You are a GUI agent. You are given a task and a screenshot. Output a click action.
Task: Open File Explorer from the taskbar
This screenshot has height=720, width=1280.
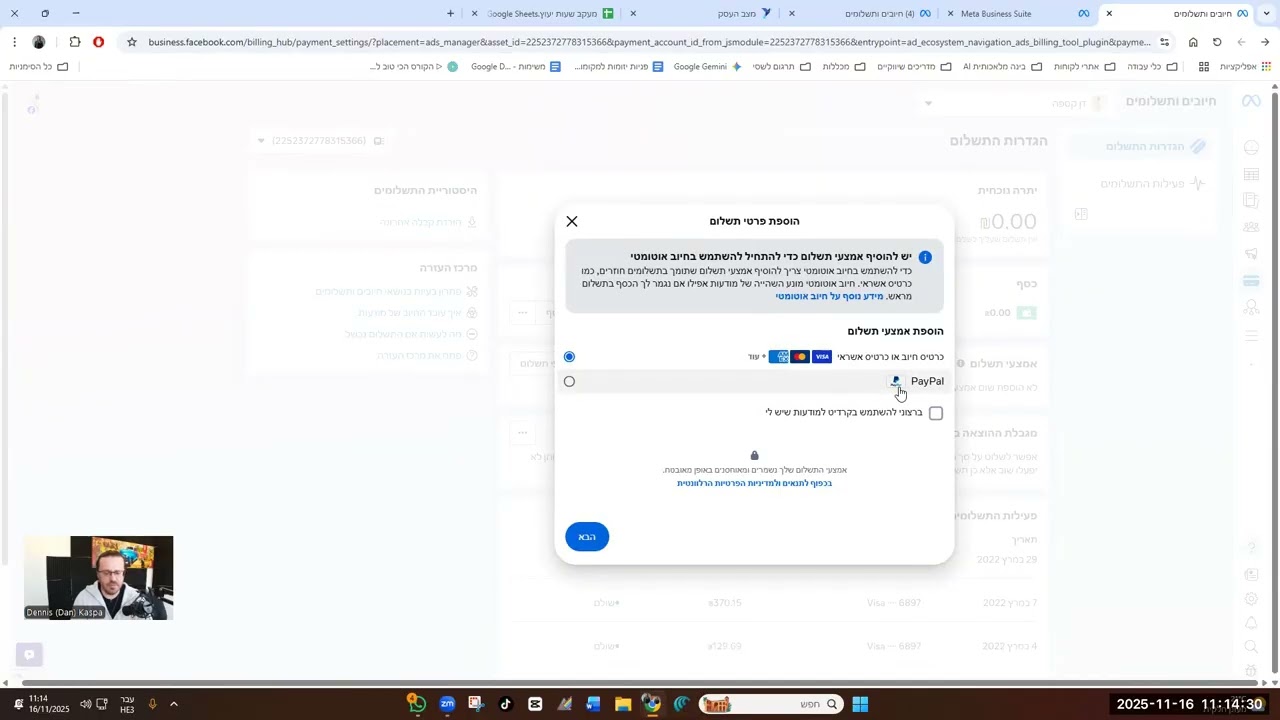coord(622,704)
